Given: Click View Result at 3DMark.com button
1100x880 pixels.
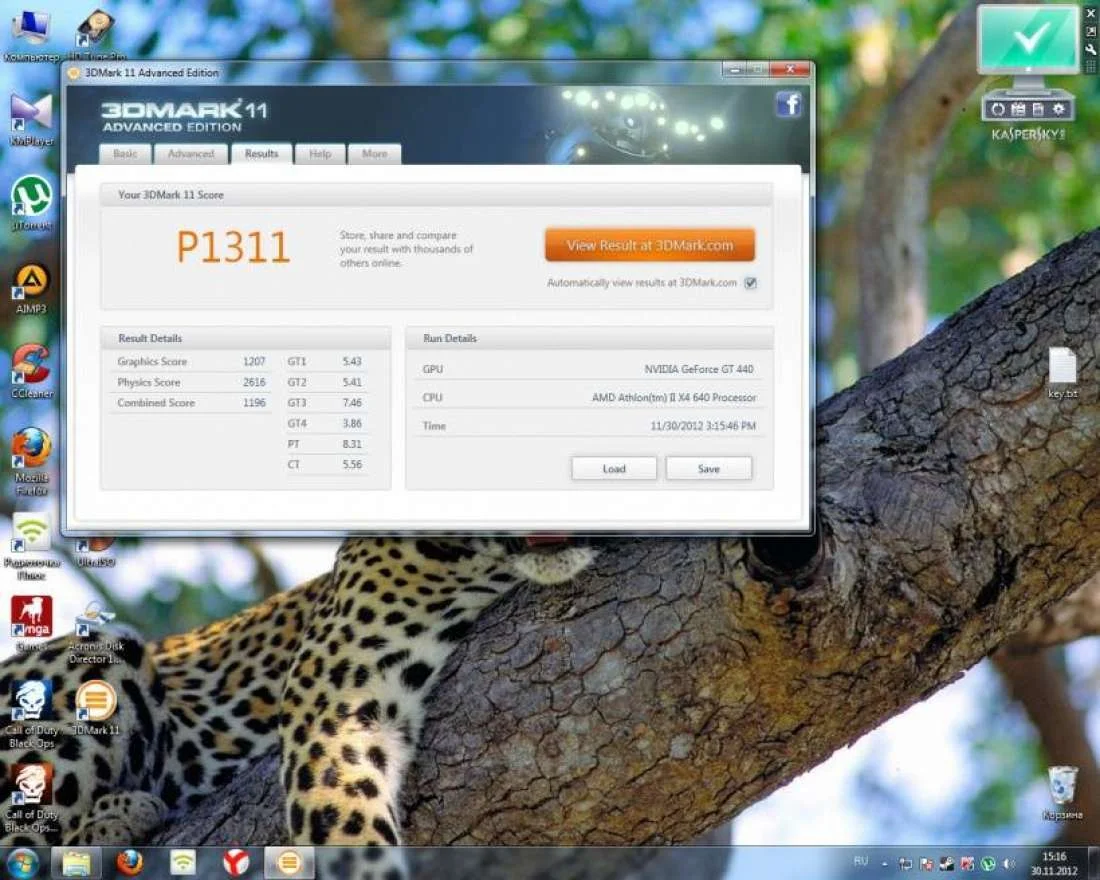Looking at the screenshot, I should tap(650, 245).
